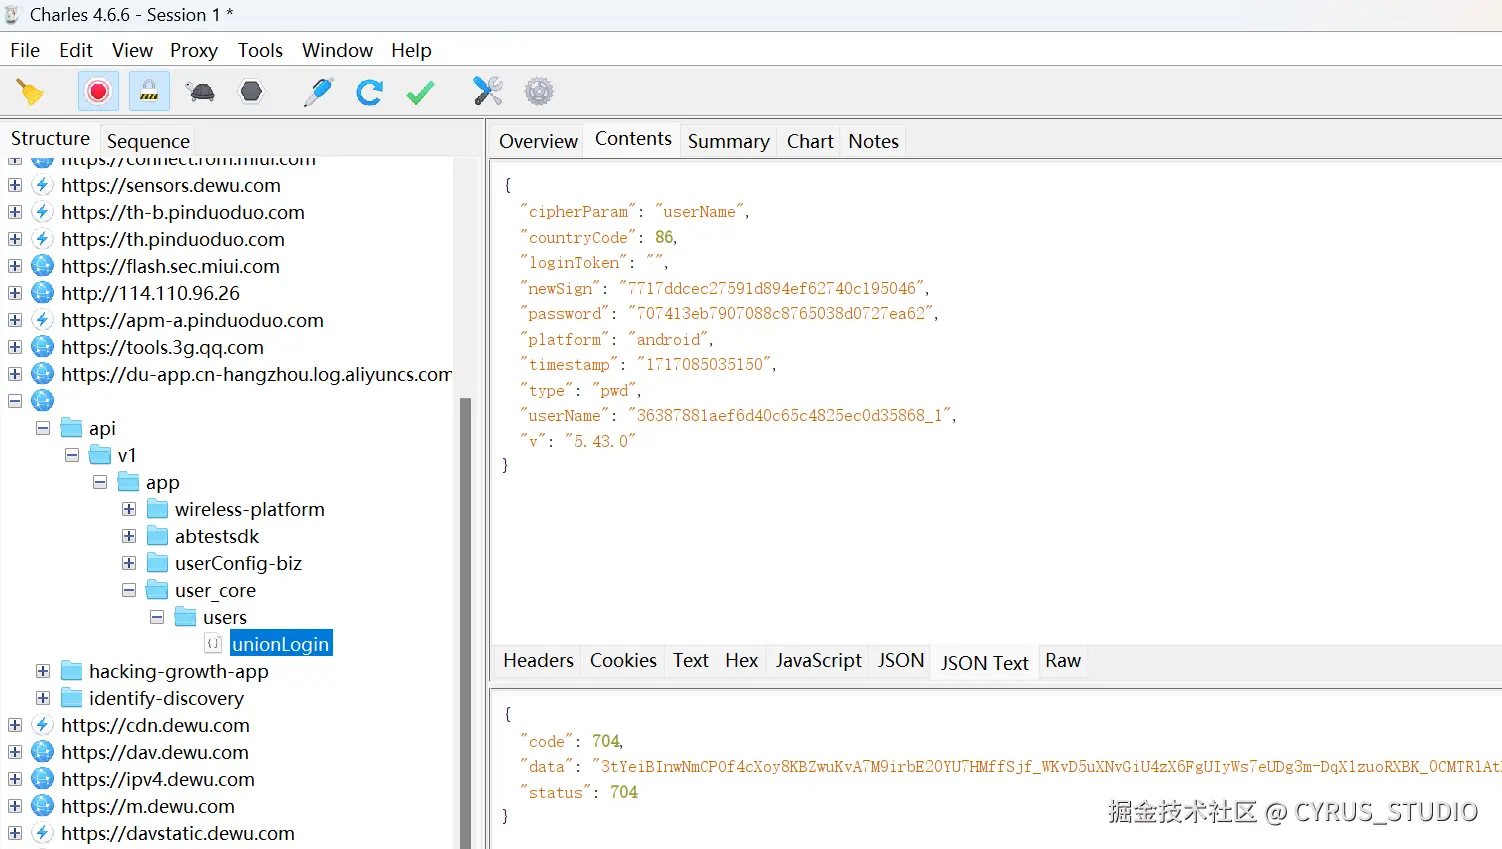Switch to the Sequence tab
This screenshot has width=1502, height=849.
pos(148,141)
